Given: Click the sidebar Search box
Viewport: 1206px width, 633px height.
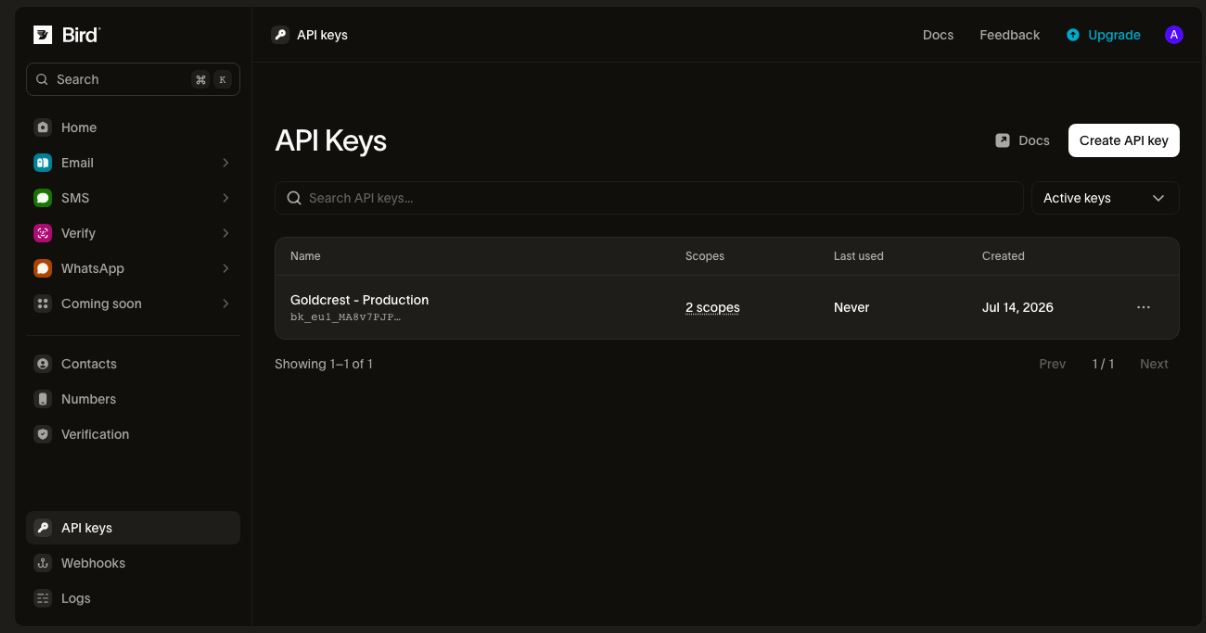Looking at the screenshot, I should (x=133, y=80).
